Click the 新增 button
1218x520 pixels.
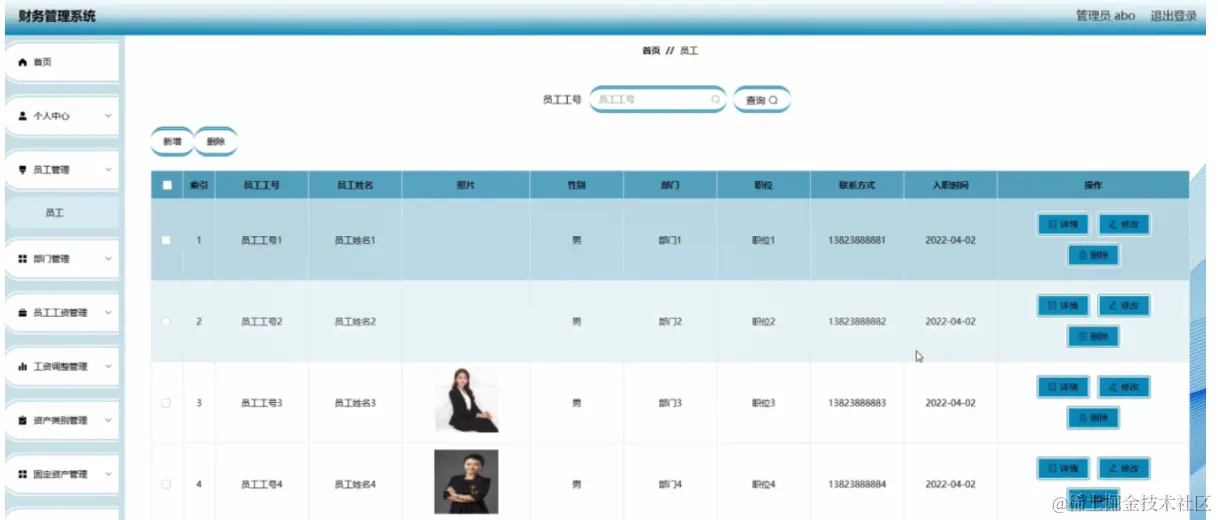(x=172, y=142)
